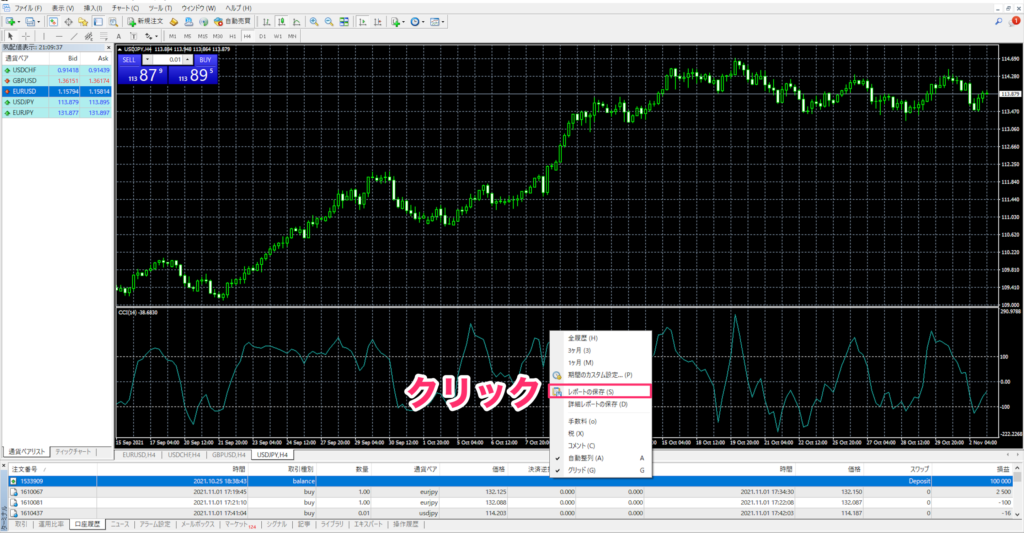The width and height of the screenshot is (1024, 533).
Task: Open the アラーム設定 terminal tab
Action: pyautogui.click(x=155, y=525)
